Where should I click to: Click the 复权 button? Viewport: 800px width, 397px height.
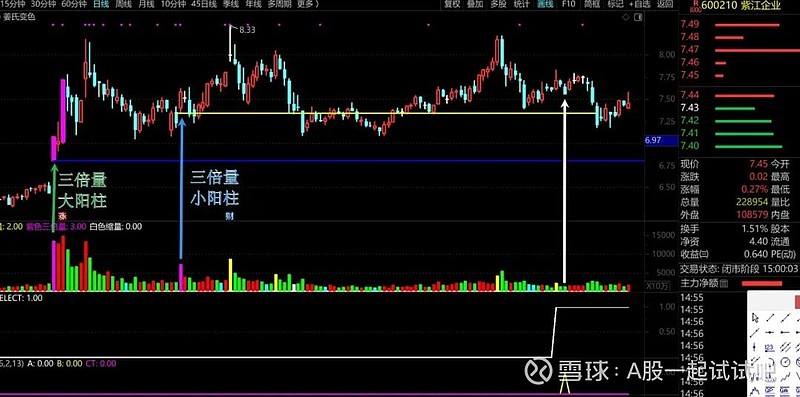point(452,4)
